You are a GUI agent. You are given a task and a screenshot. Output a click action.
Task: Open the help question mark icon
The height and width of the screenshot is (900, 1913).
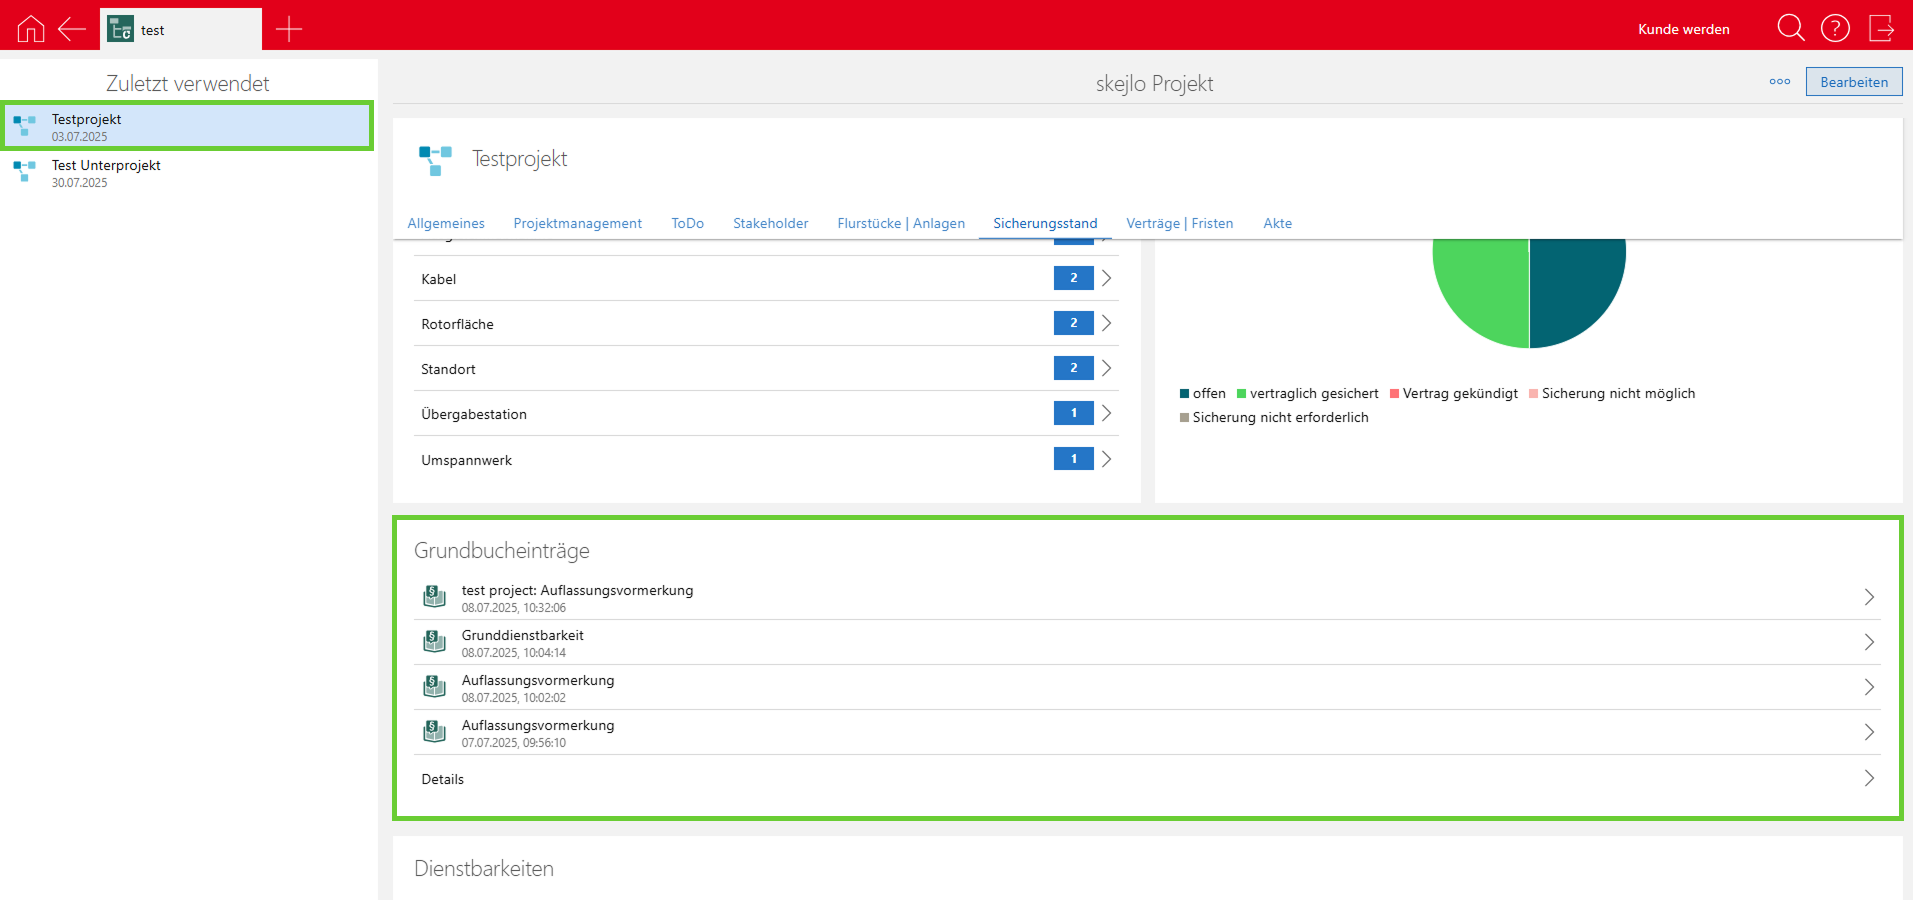[1835, 28]
